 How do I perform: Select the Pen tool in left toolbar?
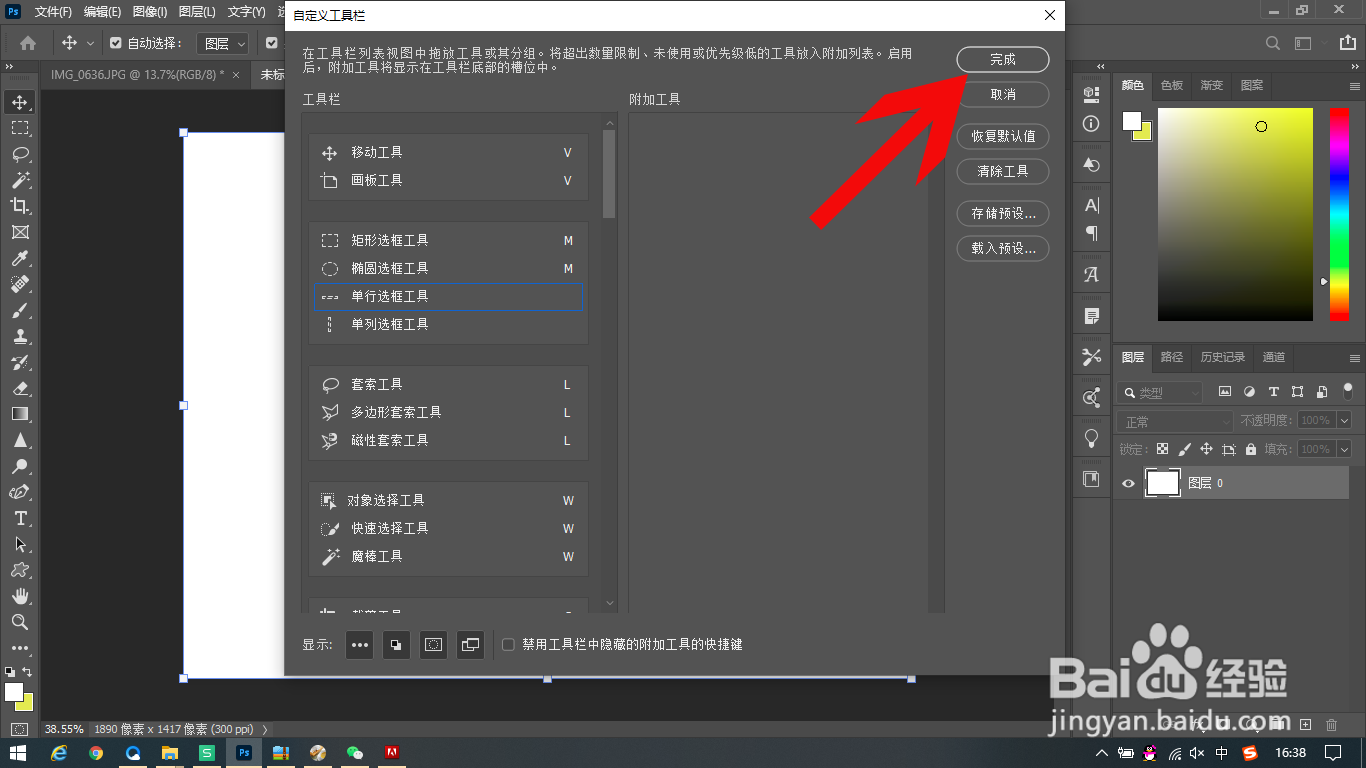19,492
